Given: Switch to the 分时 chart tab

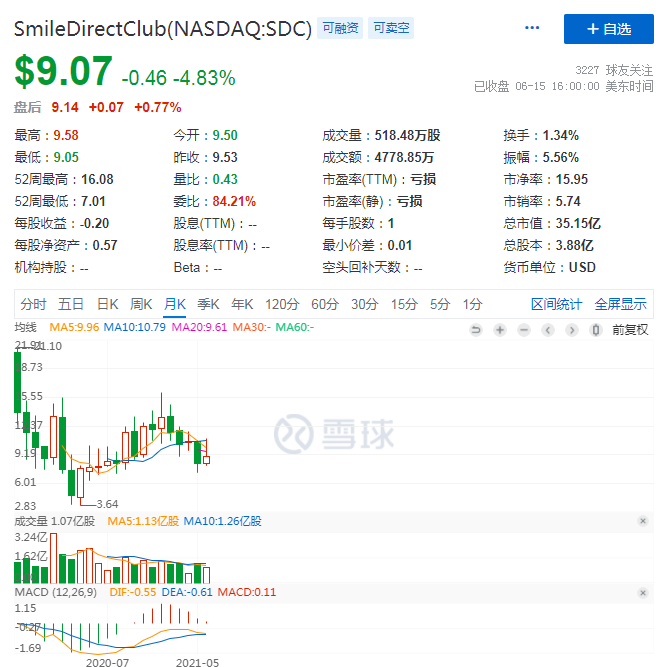Looking at the screenshot, I should (33, 304).
